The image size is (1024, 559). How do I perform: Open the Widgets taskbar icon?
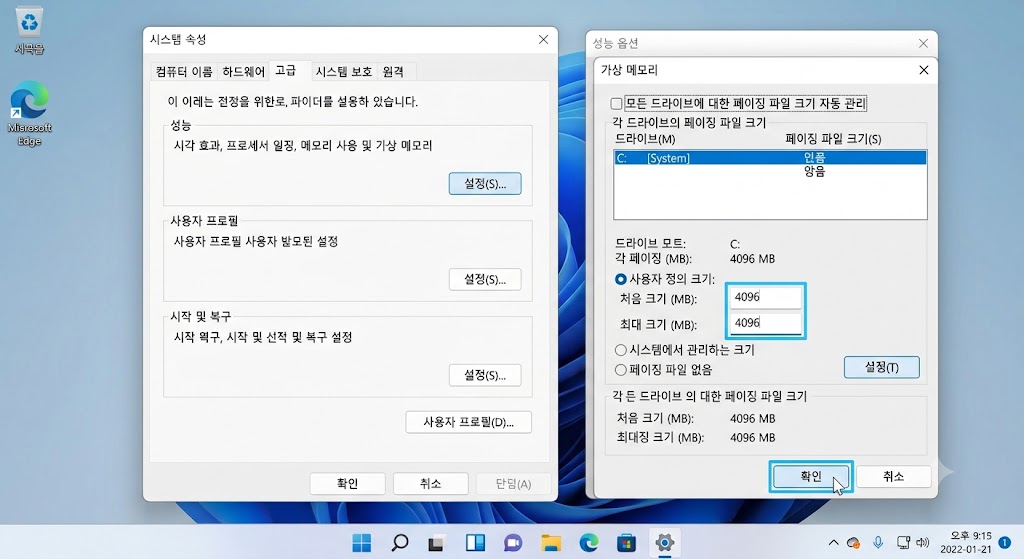pos(475,543)
